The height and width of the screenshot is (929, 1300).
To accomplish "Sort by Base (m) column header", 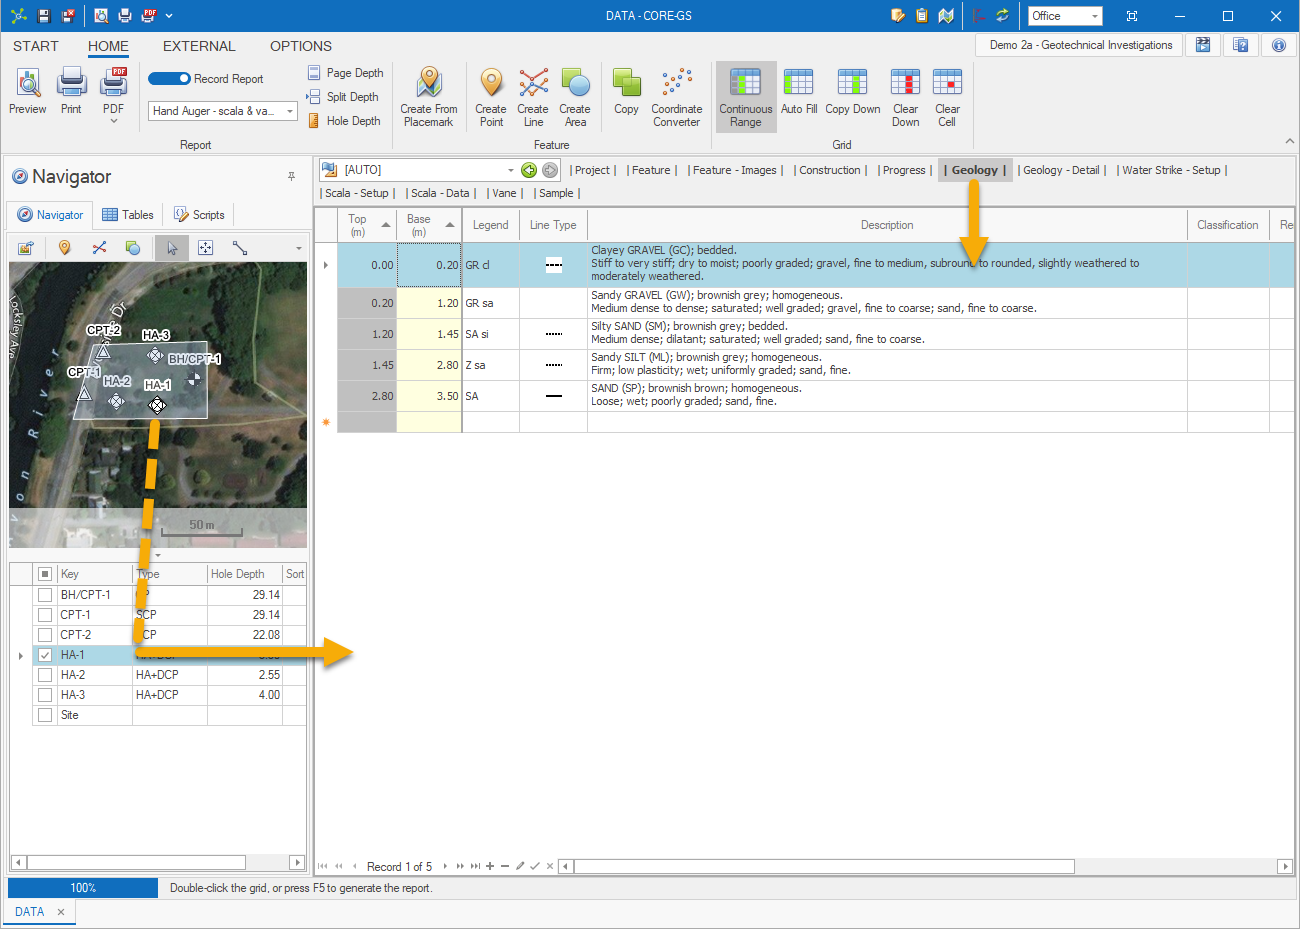I will tap(429, 225).
